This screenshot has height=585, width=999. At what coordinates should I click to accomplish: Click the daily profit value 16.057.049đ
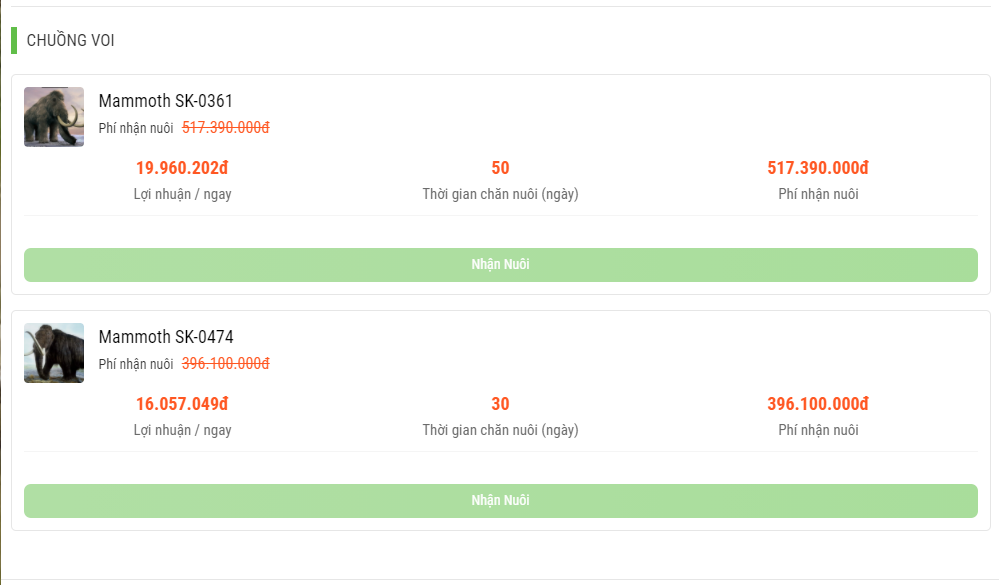pyautogui.click(x=182, y=404)
